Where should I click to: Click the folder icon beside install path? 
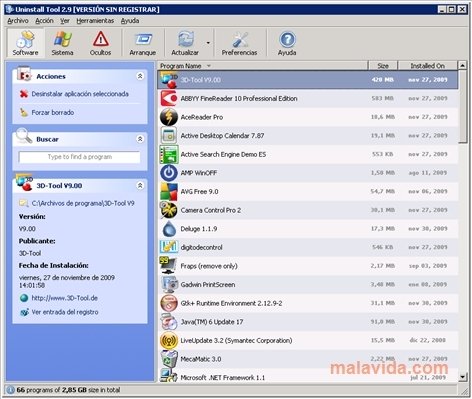[x=24, y=203]
